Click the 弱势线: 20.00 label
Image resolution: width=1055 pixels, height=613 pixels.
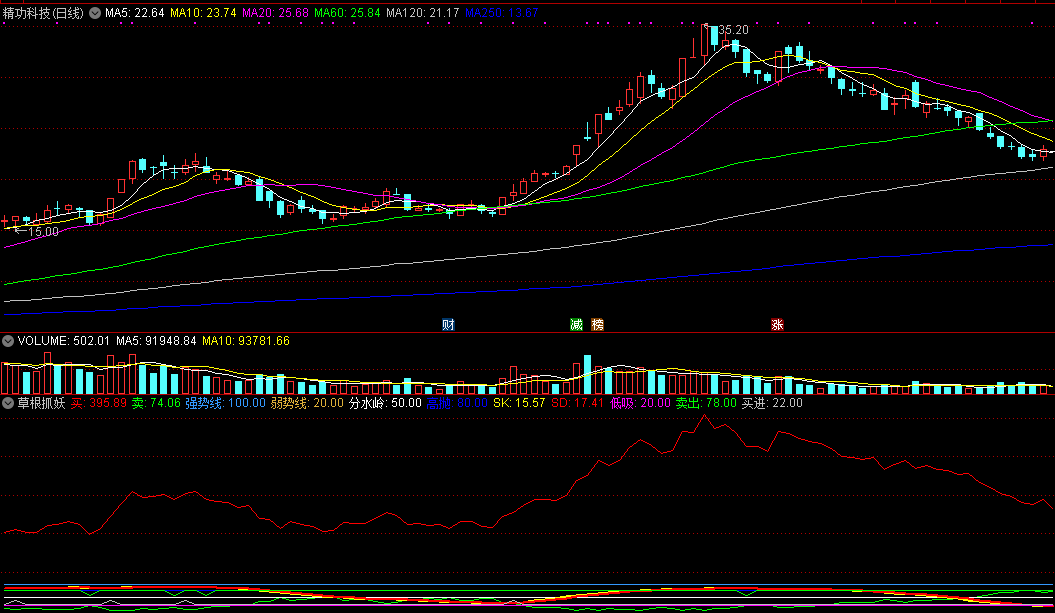coord(307,403)
